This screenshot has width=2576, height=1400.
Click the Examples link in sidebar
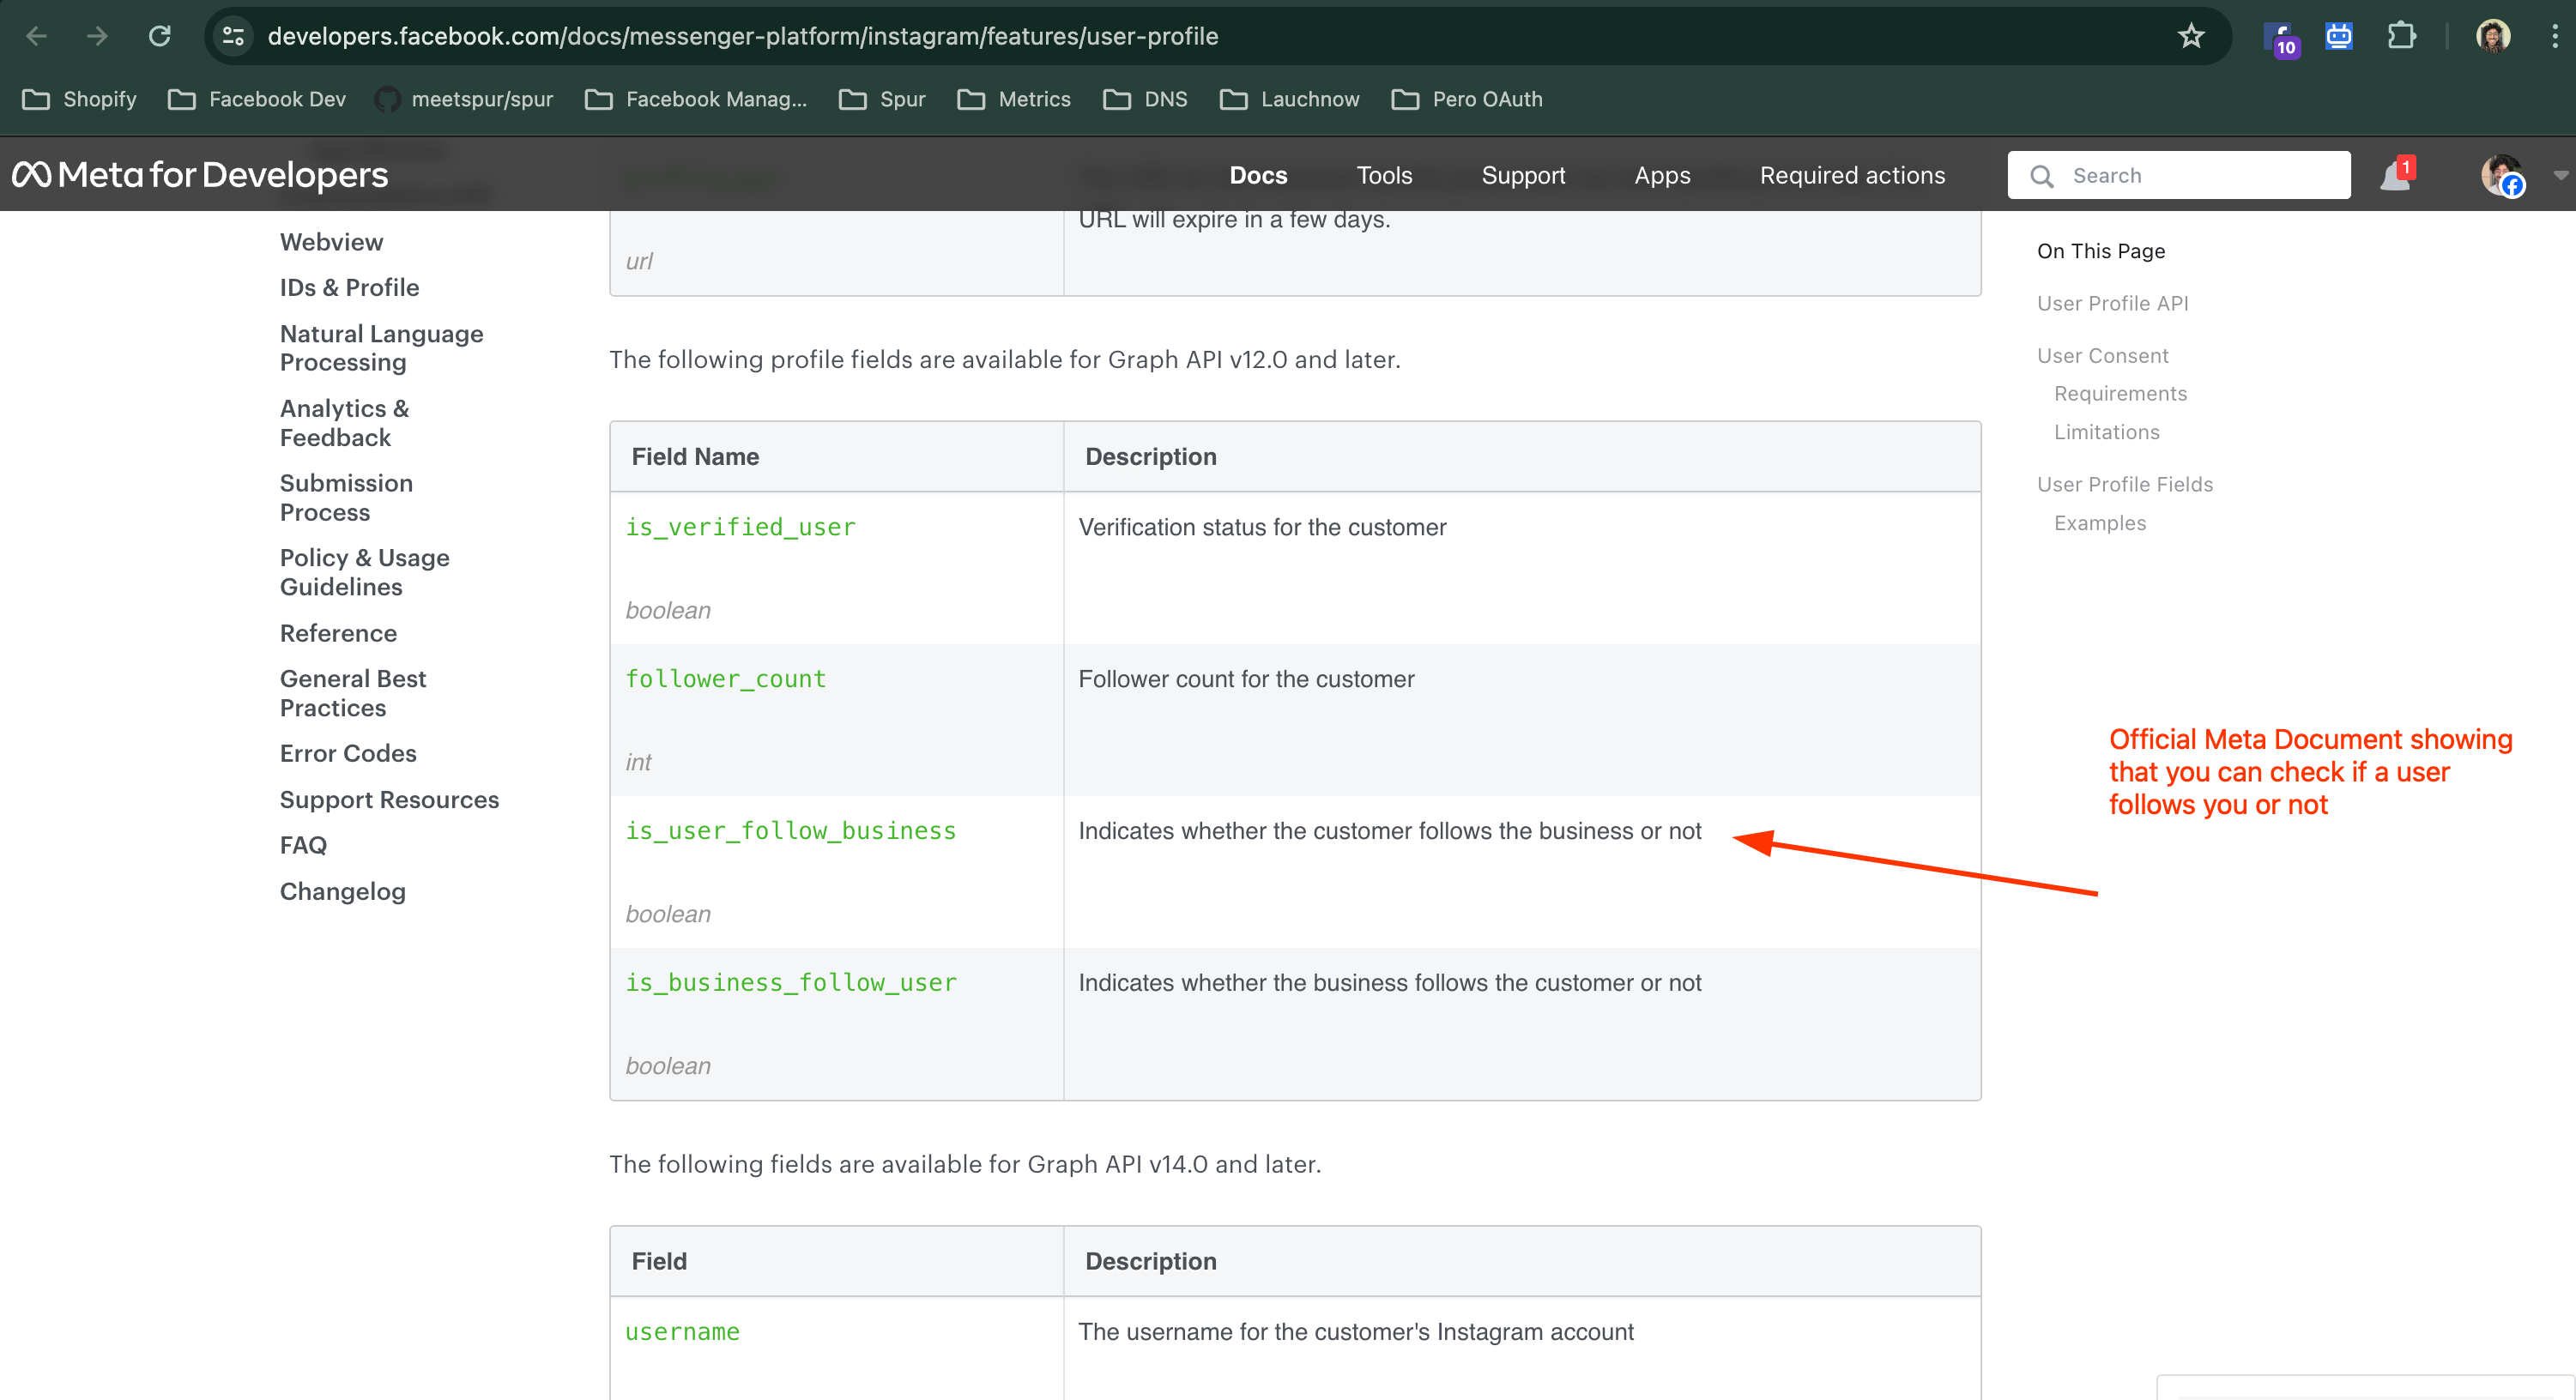[x=2098, y=522]
